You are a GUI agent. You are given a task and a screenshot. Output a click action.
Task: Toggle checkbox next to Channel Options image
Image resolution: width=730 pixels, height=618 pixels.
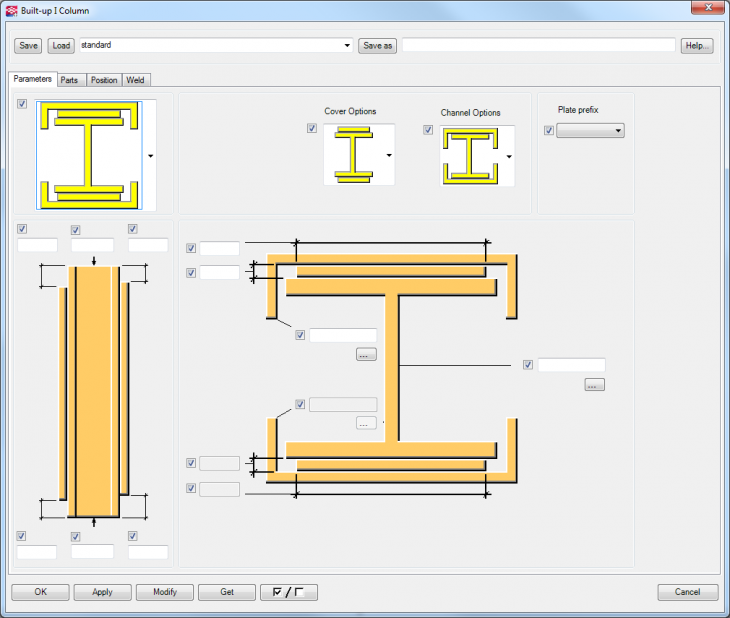click(428, 130)
